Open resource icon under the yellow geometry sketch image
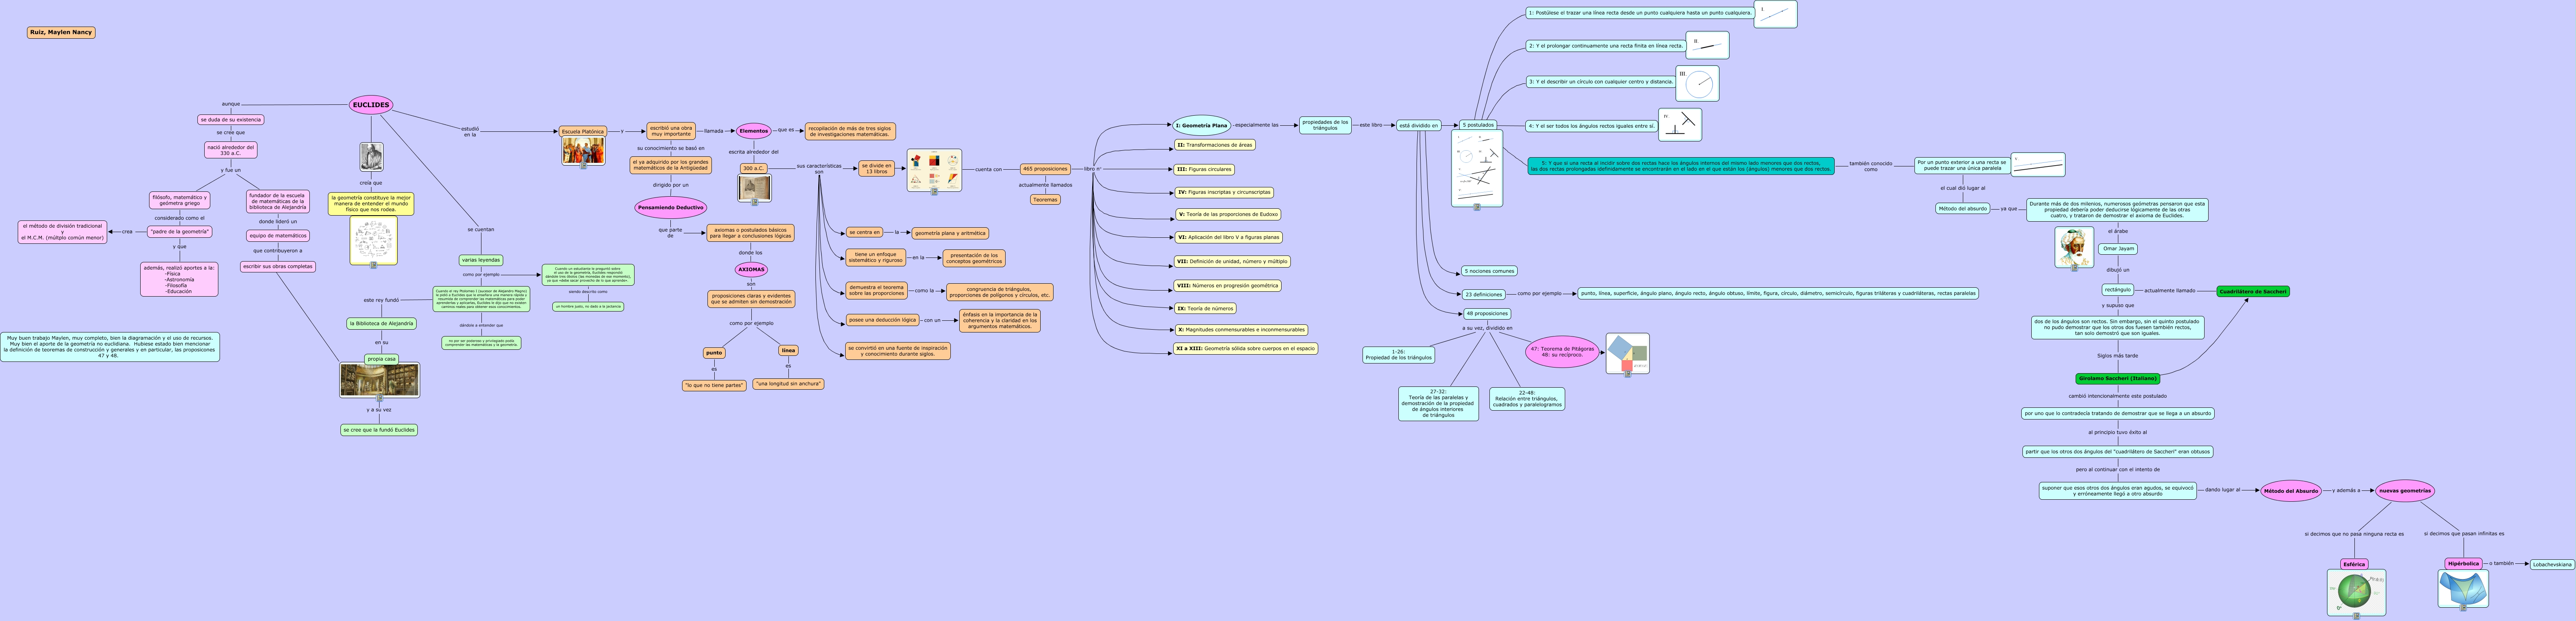This screenshot has width=2576, height=621. 373,265
